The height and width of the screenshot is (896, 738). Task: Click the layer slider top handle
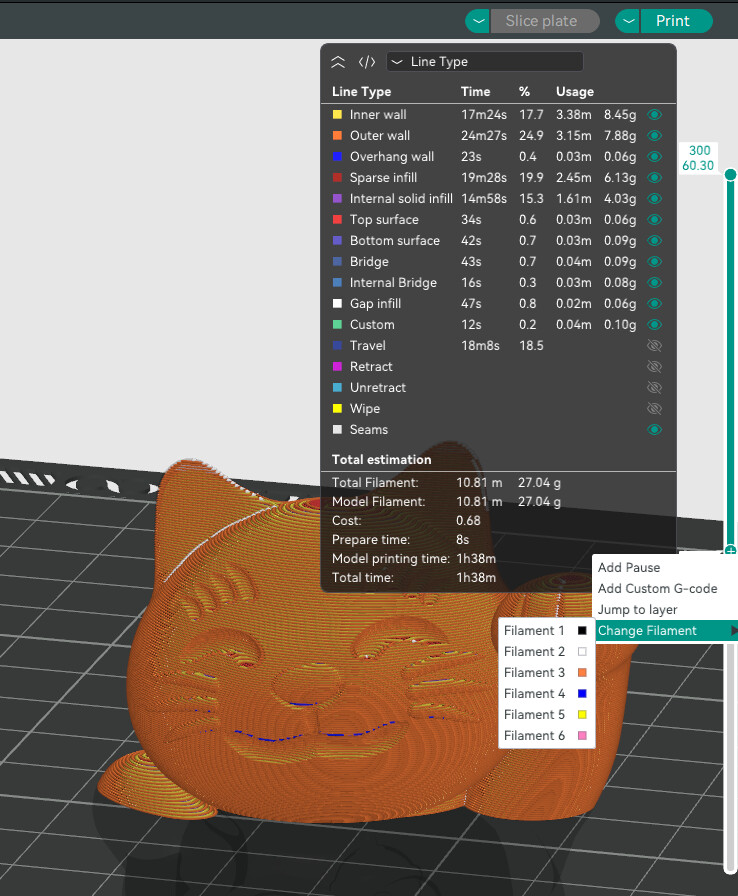[730, 174]
